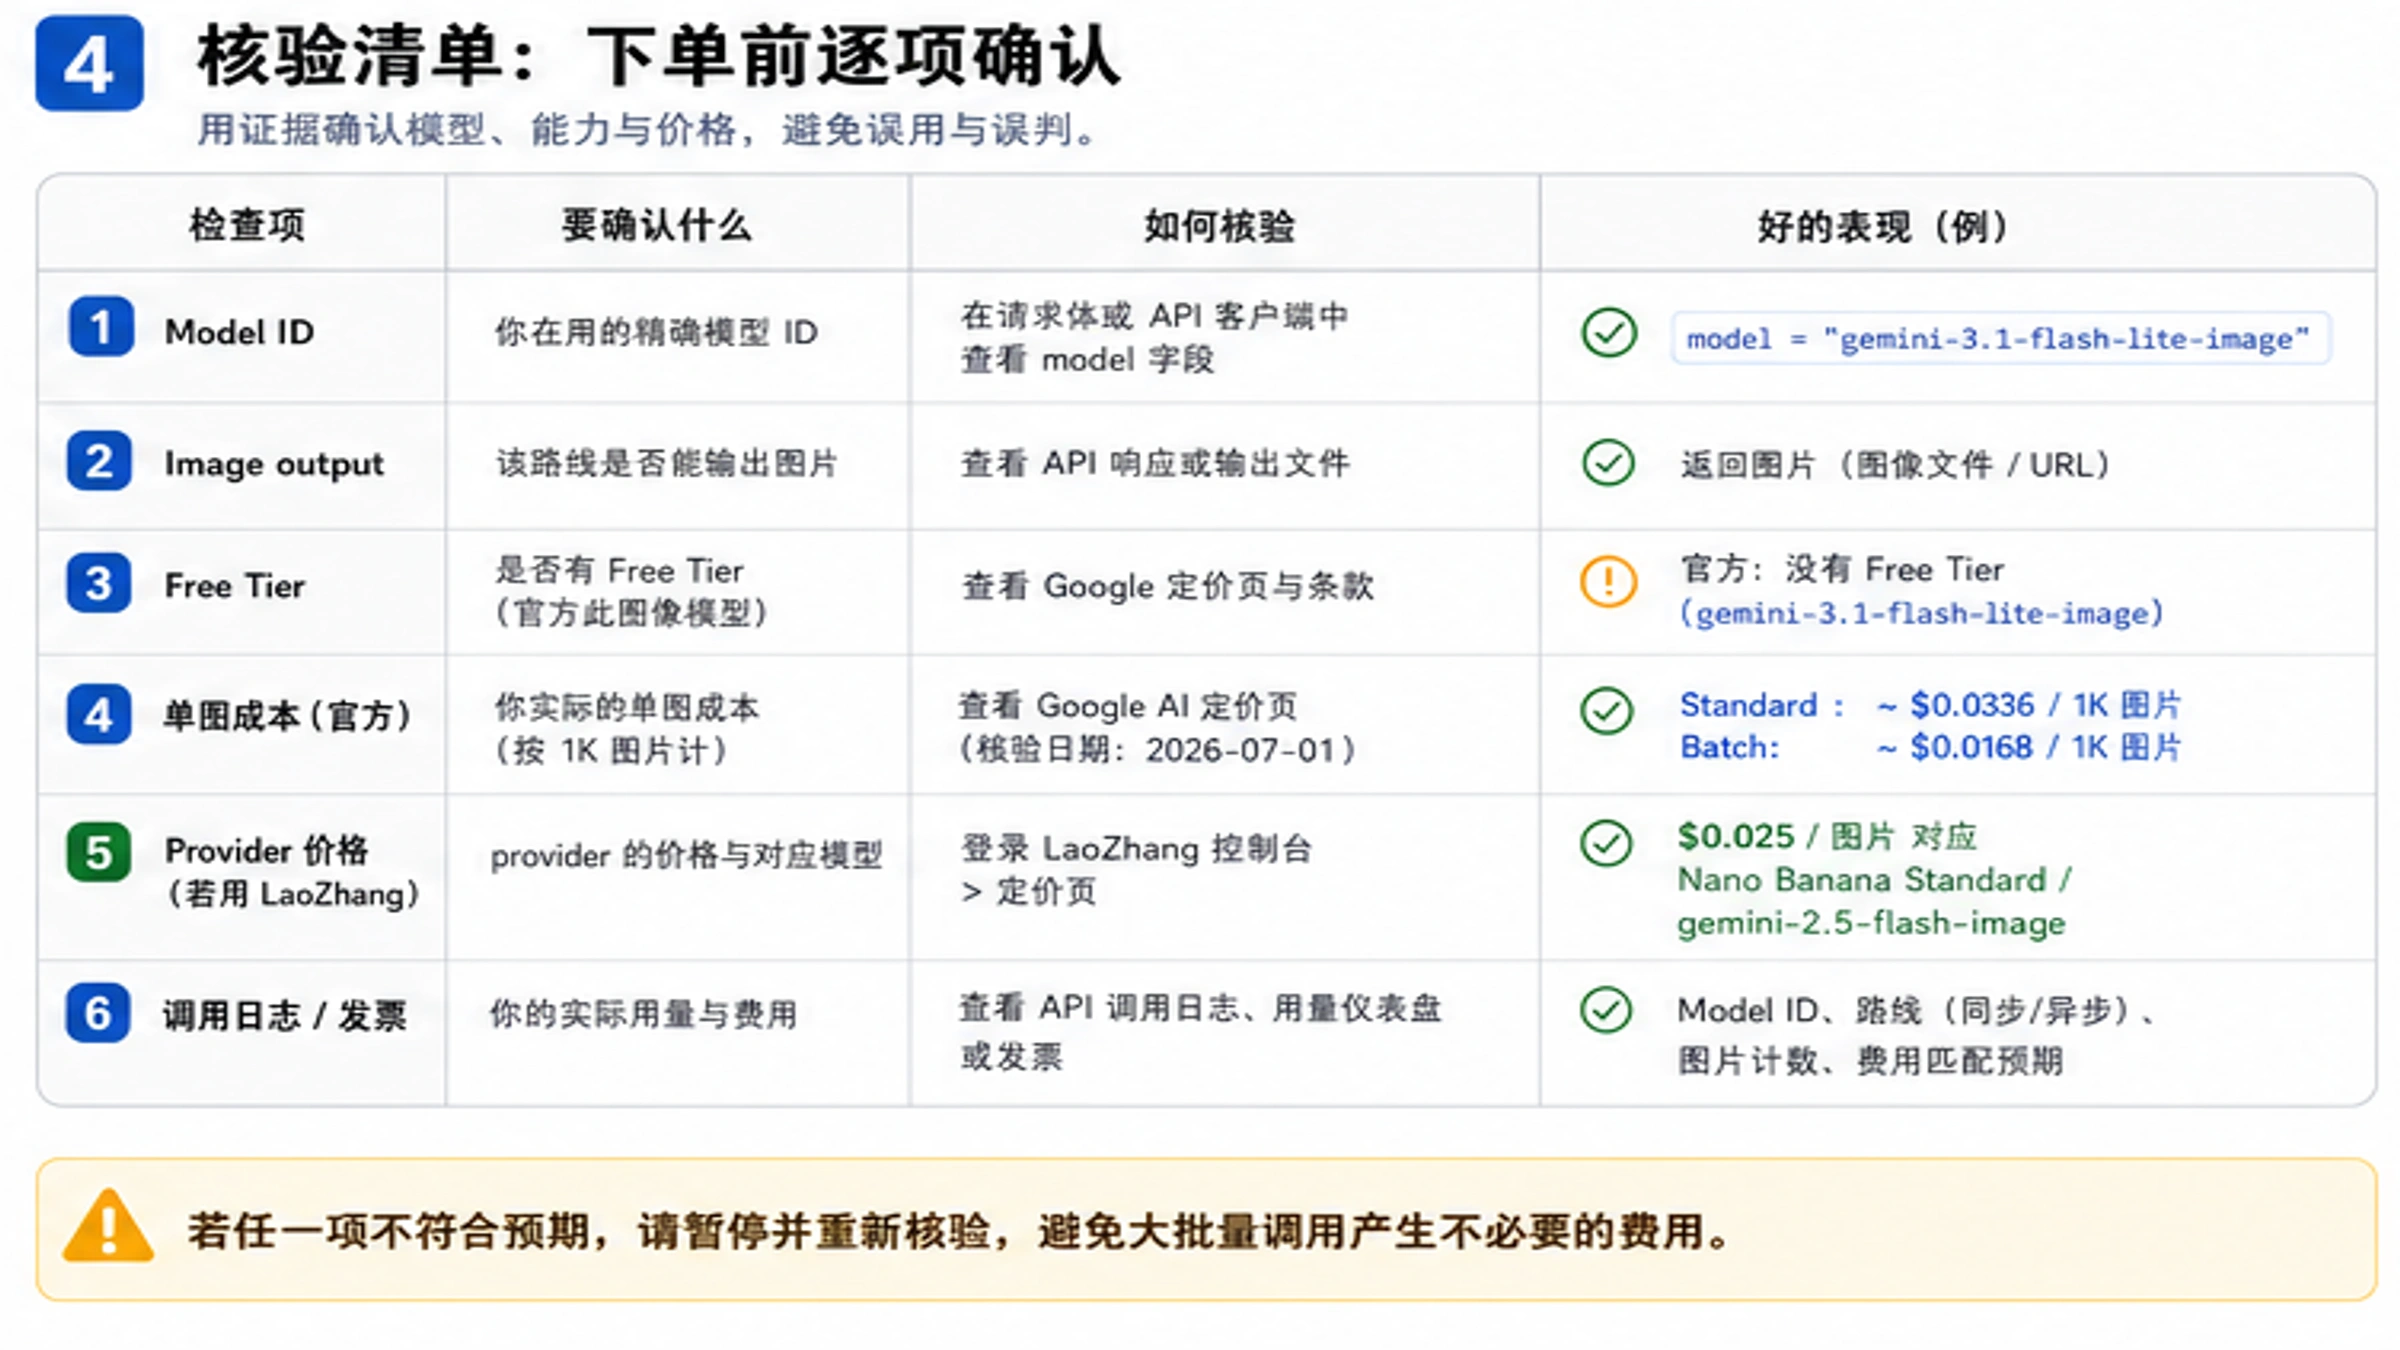Screen dimensions: 2400x1350
Task: Click the green checkmark in the 单图成本 row
Action: click(1607, 711)
